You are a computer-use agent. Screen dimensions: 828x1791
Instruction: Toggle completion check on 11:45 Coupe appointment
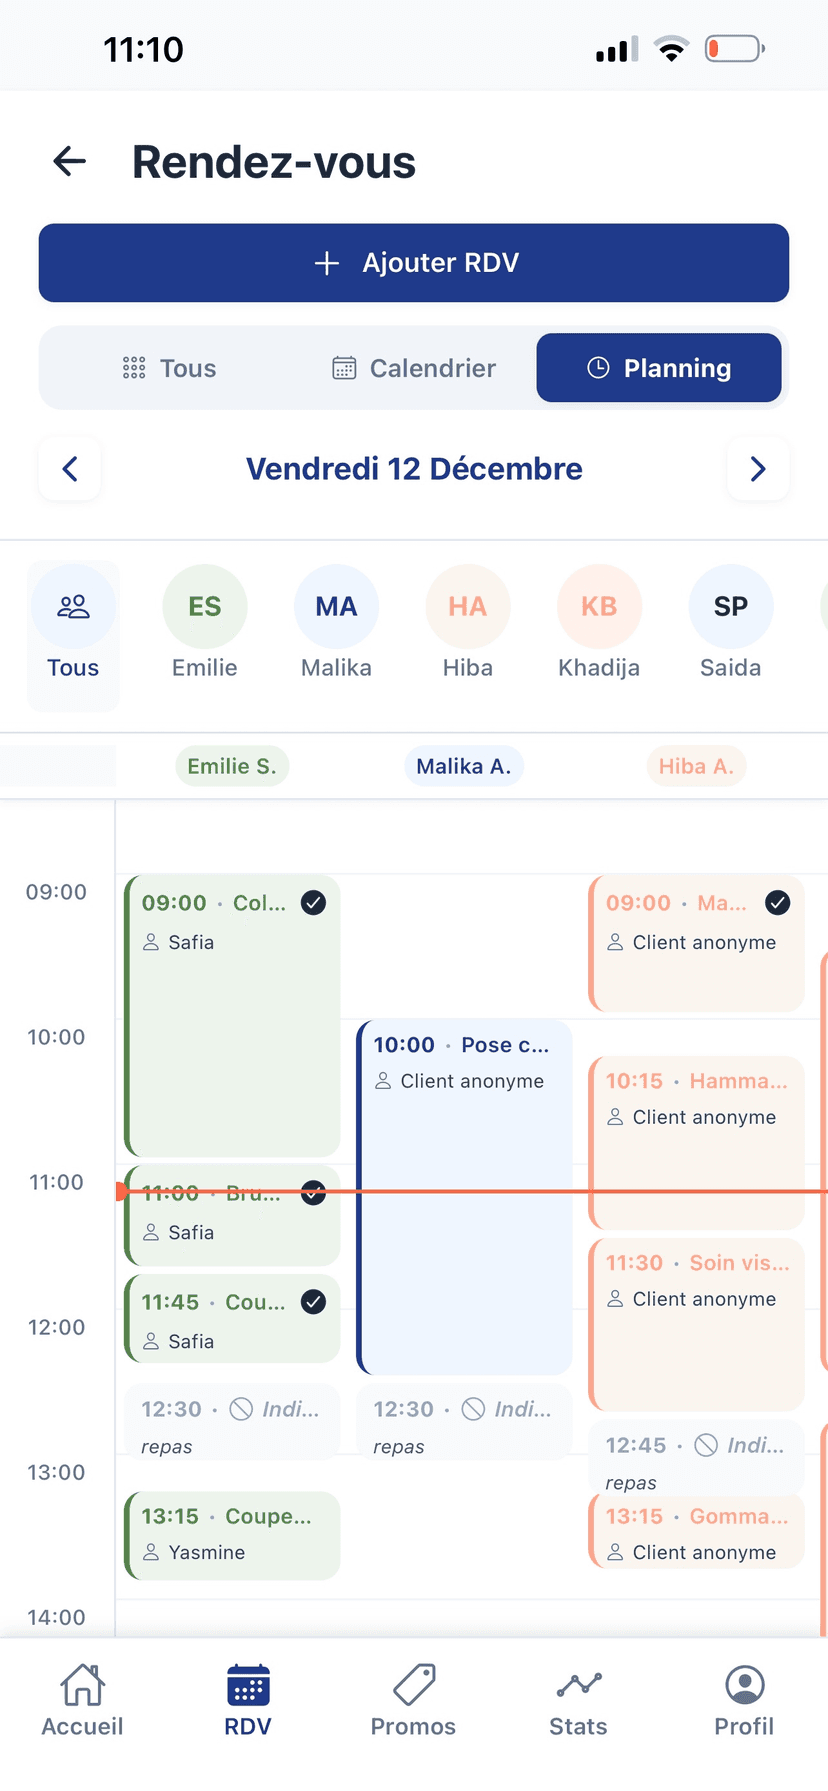point(313,1302)
